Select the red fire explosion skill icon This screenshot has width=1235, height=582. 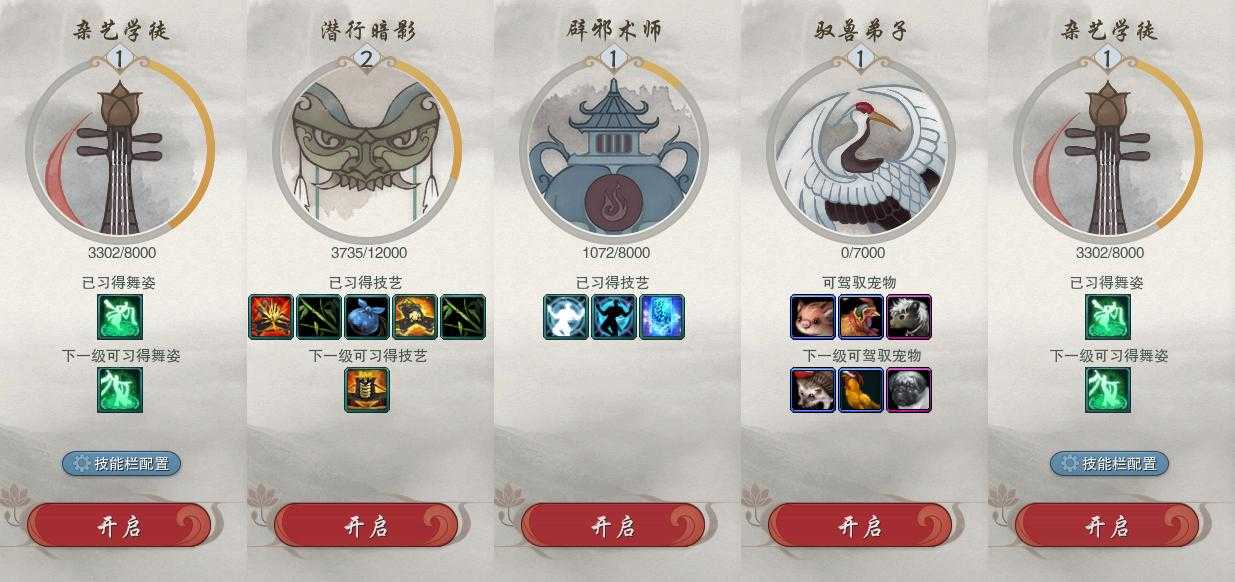point(271,317)
